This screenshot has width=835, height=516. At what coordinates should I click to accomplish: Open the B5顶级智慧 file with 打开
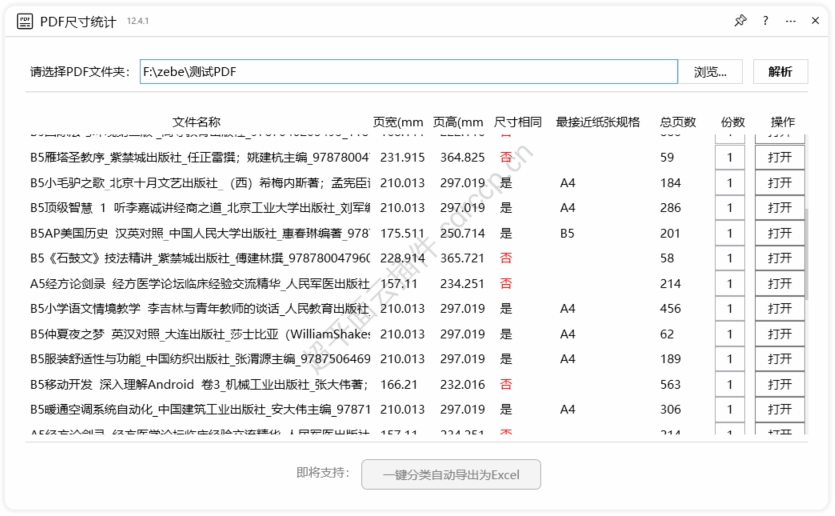point(780,208)
